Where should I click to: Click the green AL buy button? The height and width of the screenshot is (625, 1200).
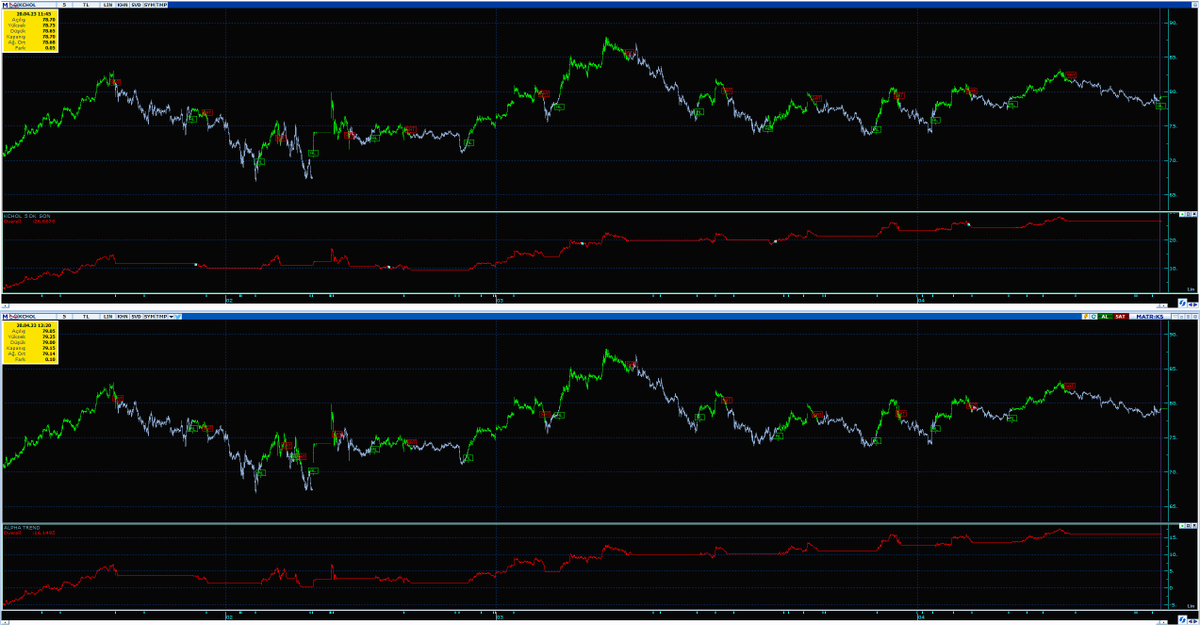(x=1104, y=318)
